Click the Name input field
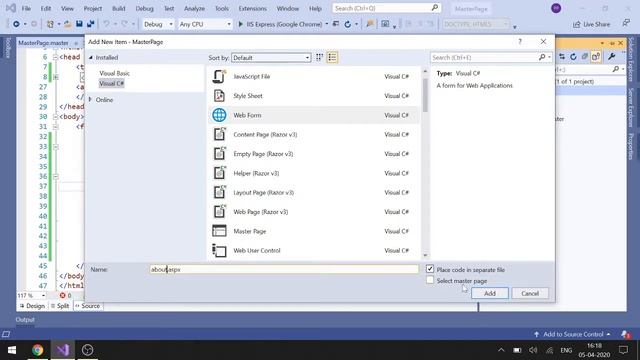This screenshot has height=360, width=640. [284, 269]
